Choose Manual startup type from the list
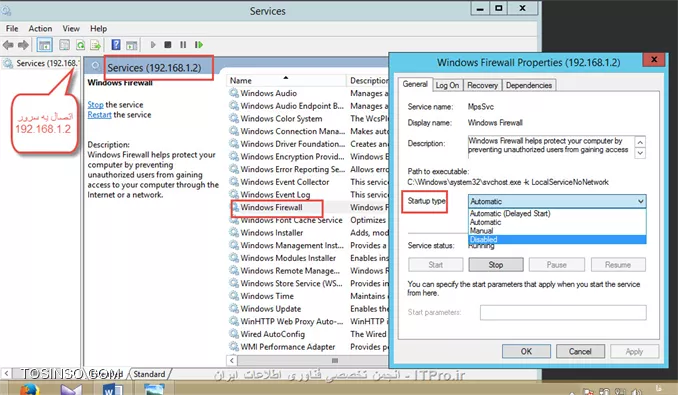This screenshot has height=395, width=678. [x=557, y=230]
